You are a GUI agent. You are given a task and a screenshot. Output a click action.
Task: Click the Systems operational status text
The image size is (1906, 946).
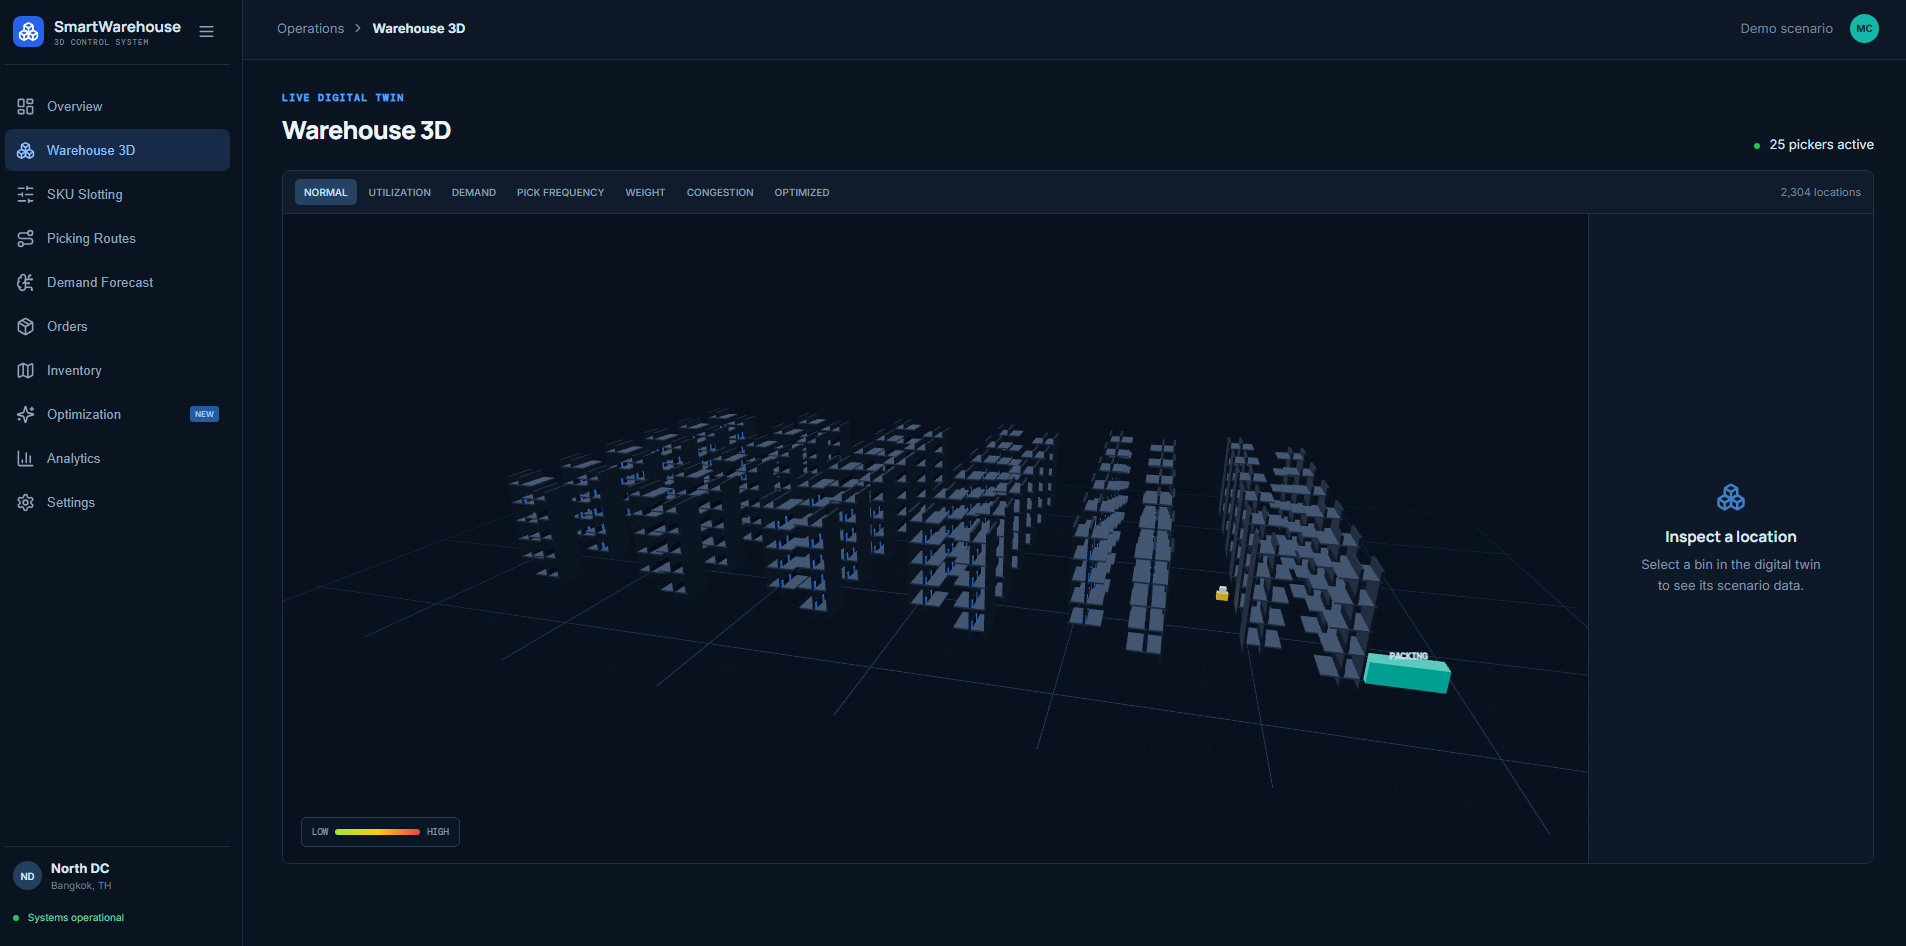tap(76, 918)
